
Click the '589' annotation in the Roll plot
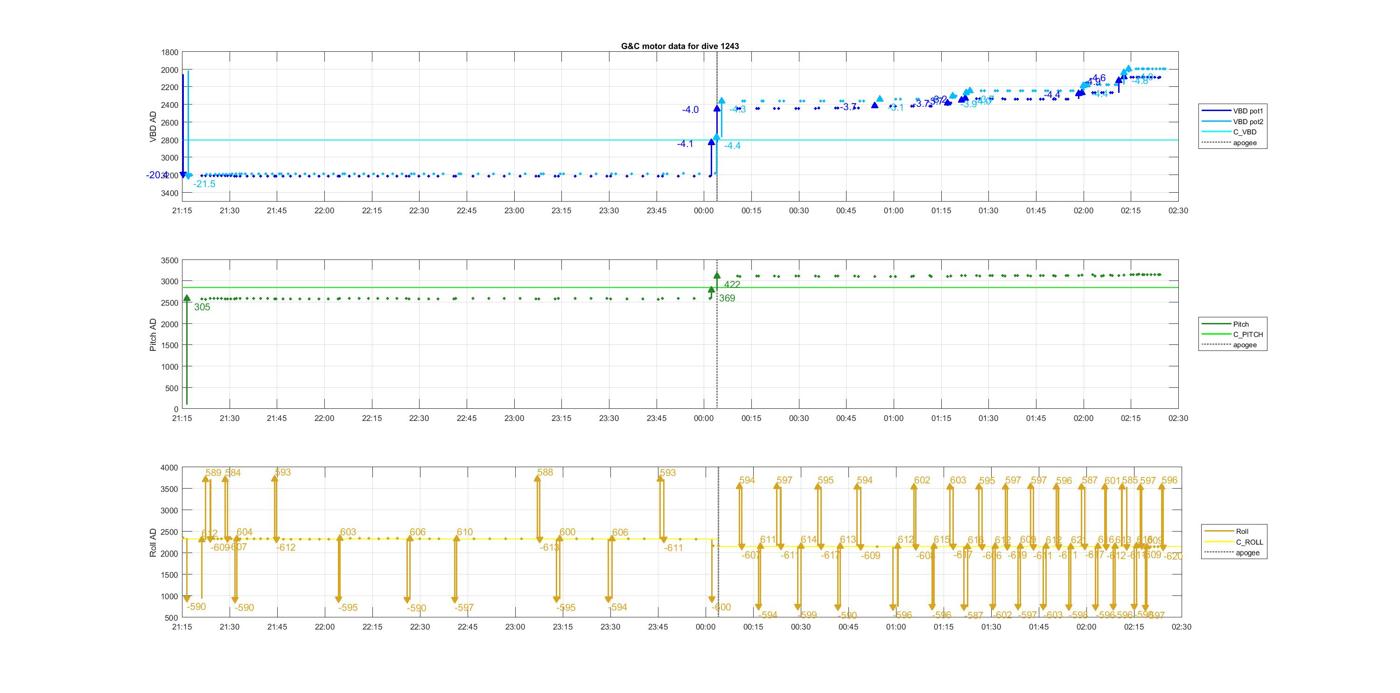point(213,473)
